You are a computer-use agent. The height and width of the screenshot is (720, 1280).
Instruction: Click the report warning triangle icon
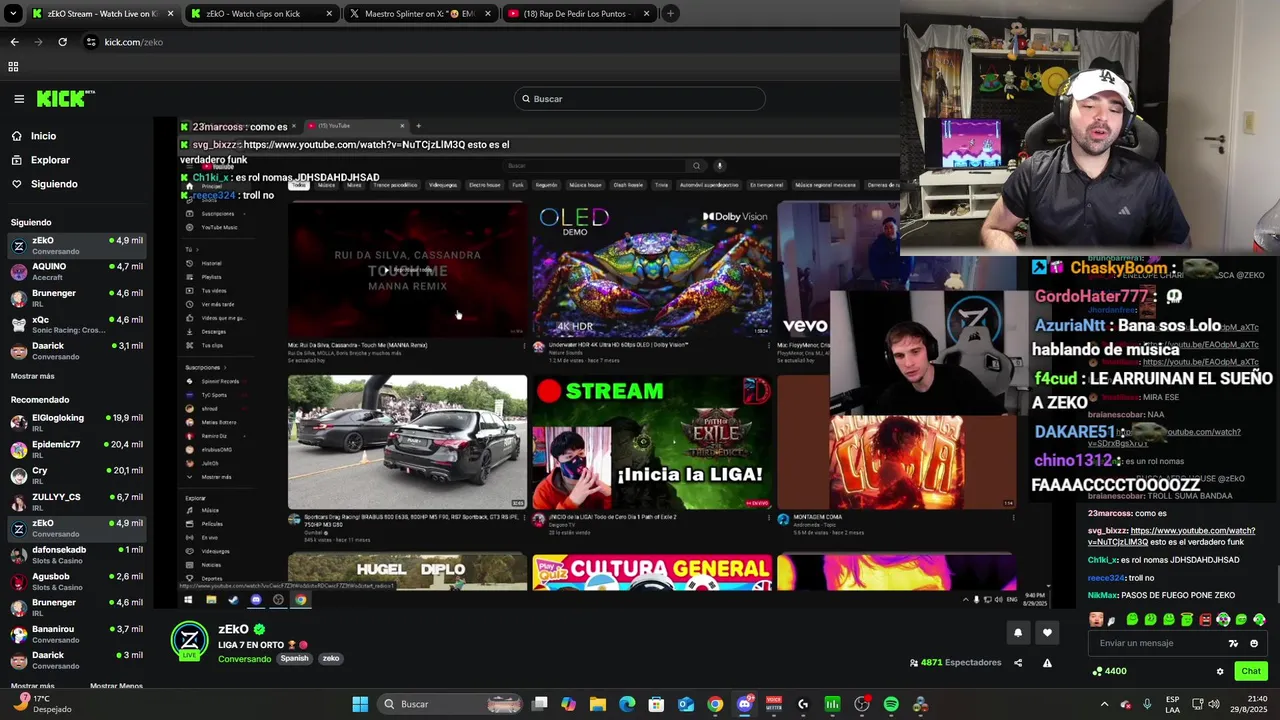pyautogui.click(x=1047, y=663)
